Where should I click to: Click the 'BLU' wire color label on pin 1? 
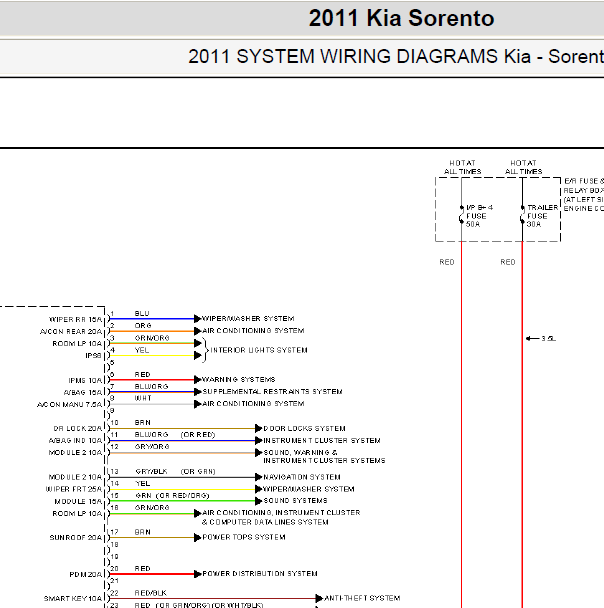click(x=142, y=313)
